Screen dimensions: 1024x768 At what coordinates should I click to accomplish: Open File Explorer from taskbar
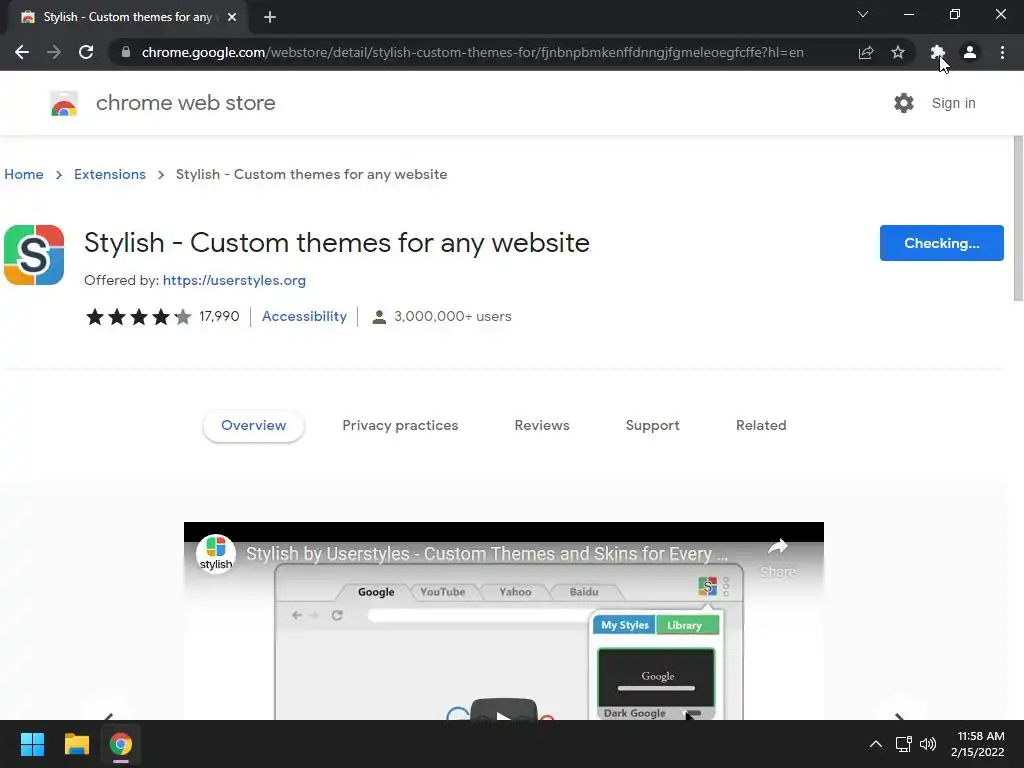click(x=76, y=744)
